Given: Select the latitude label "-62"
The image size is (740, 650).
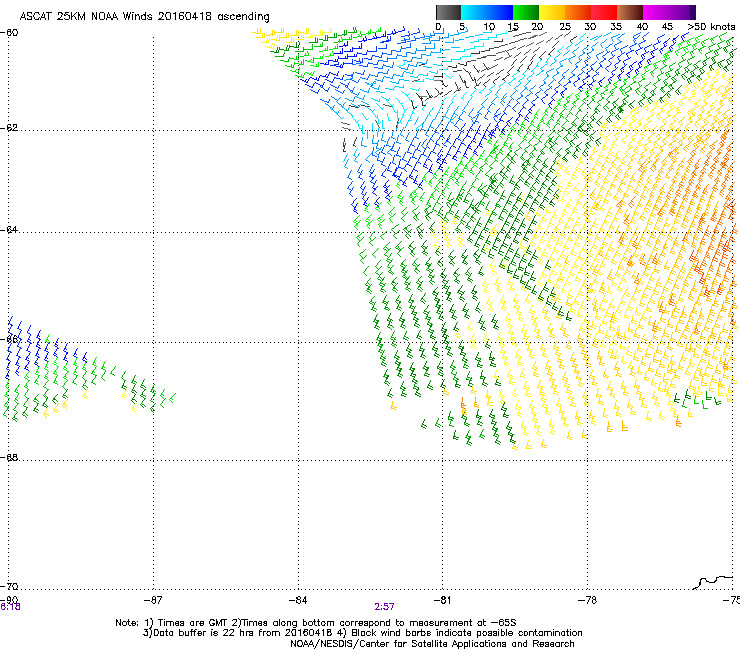Looking at the screenshot, I should click(x=9, y=128).
